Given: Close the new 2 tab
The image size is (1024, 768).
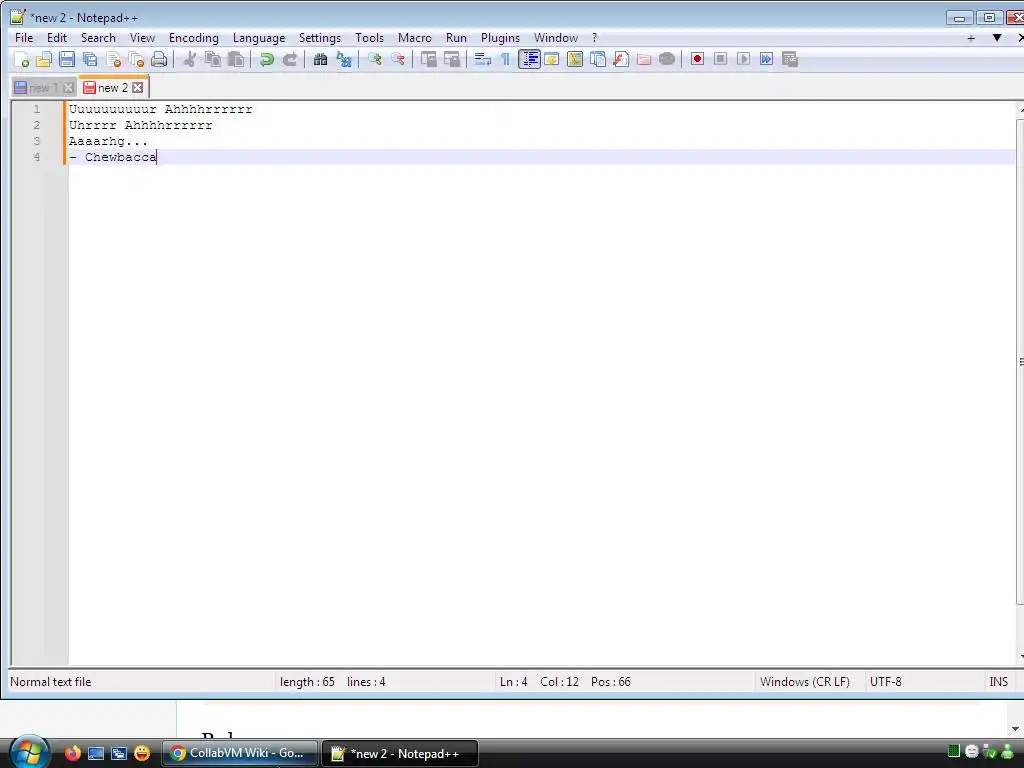Looking at the screenshot, I should (137, 88).
